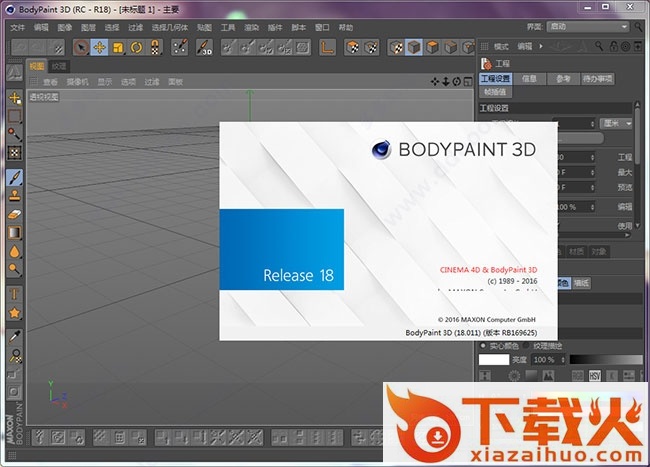Select the Eraser tool

(15, 214)
